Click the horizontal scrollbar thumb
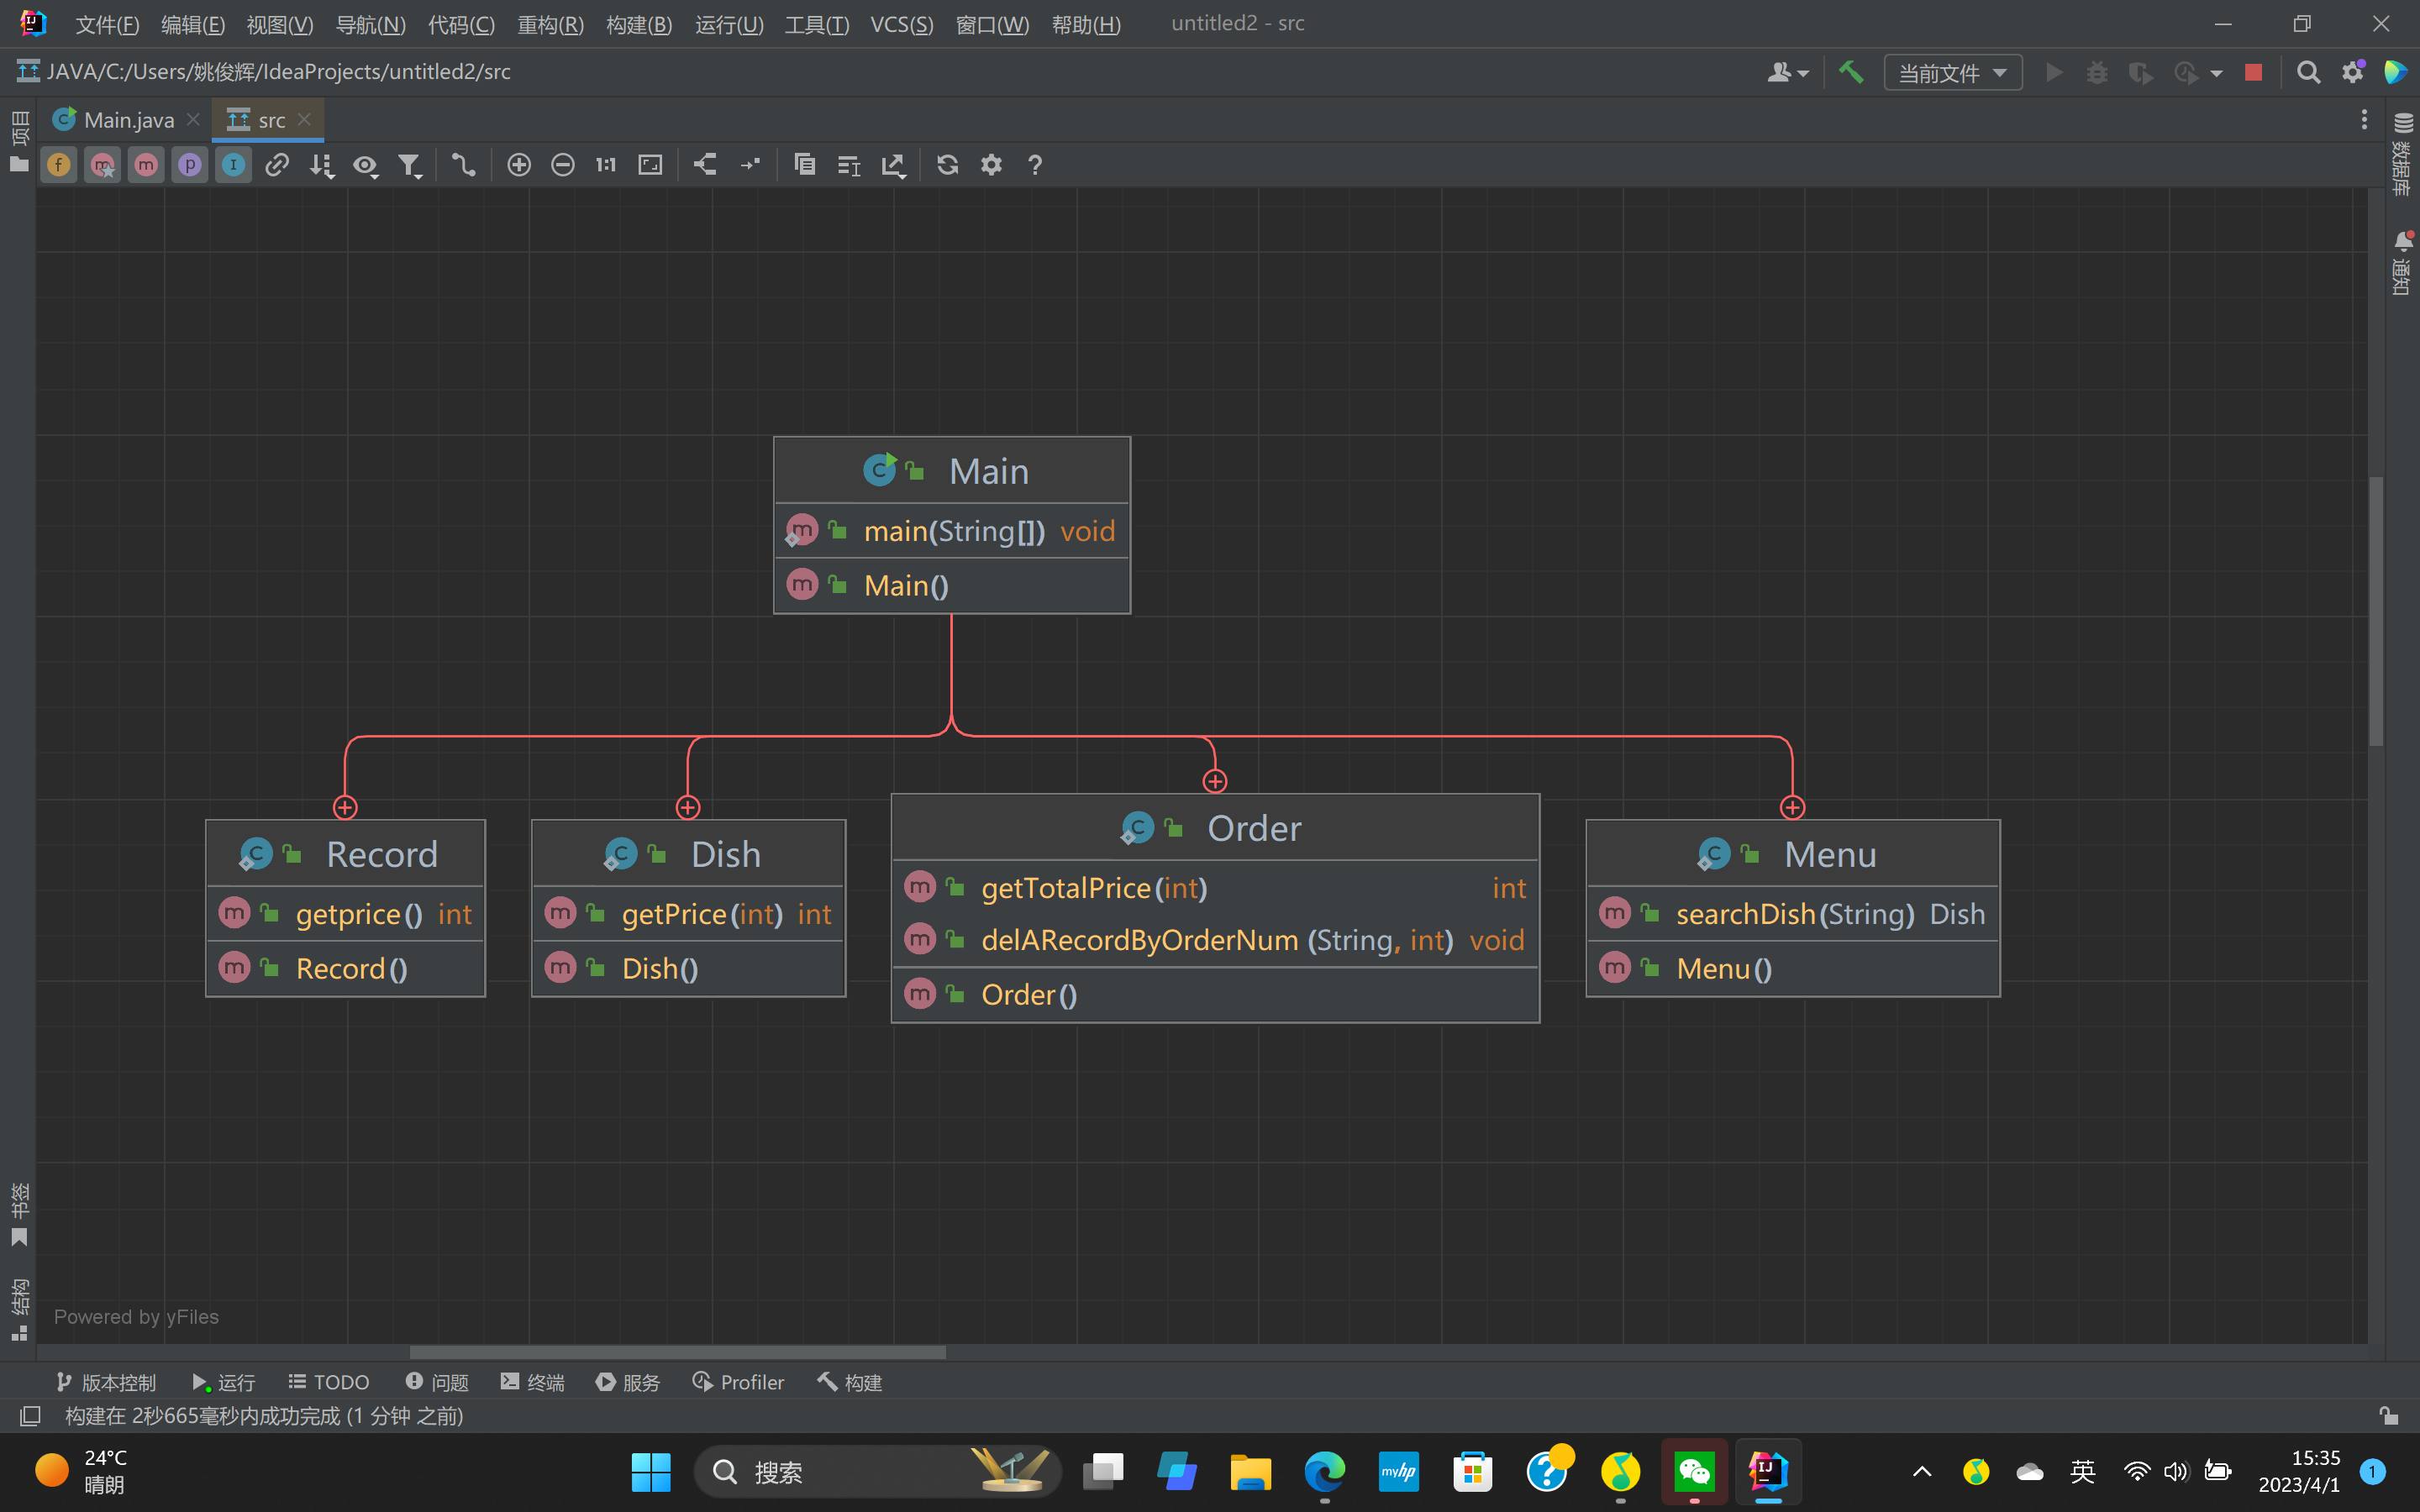 [677, 1352]
